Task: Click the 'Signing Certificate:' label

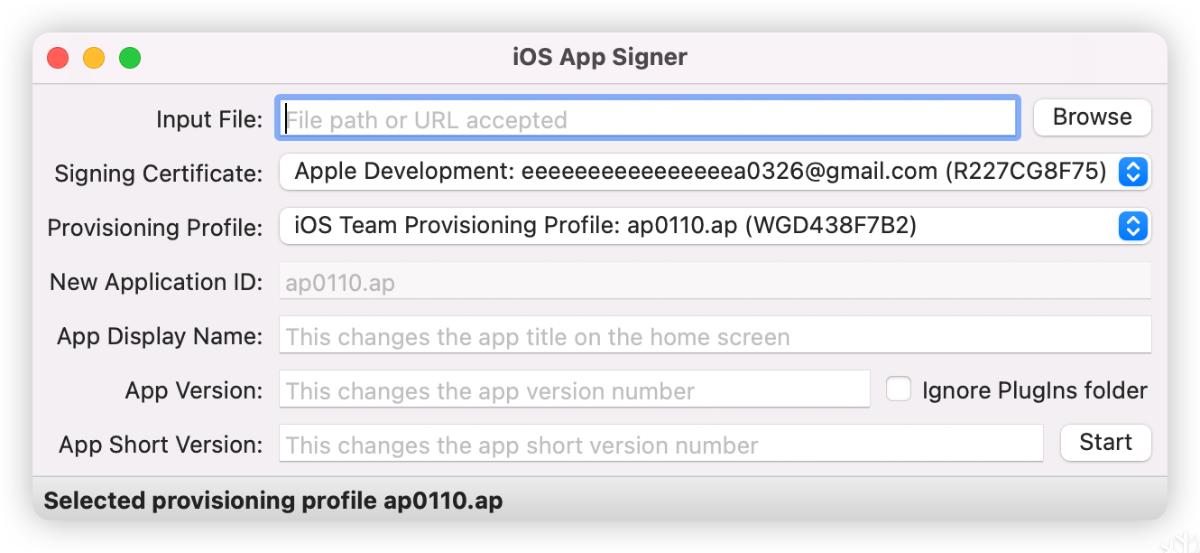Action: tap(158, 174)
